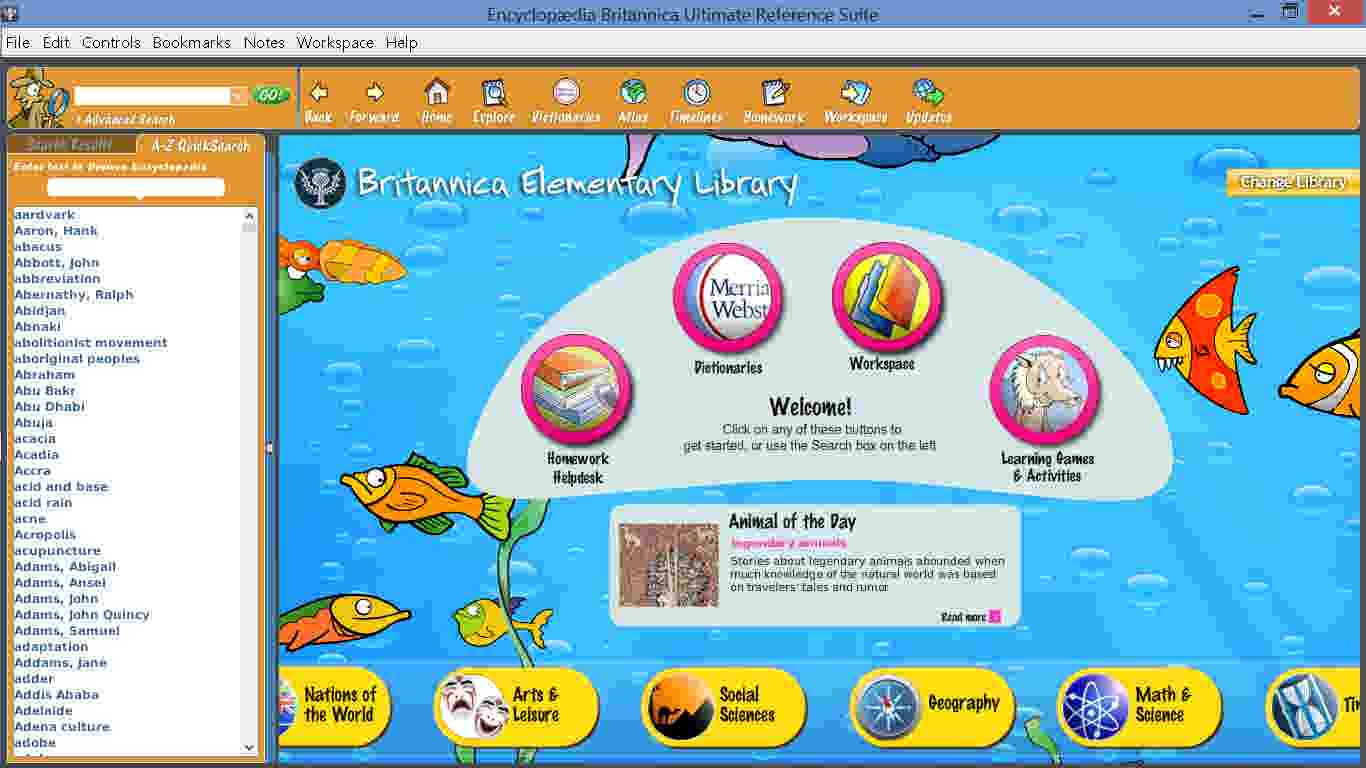Open the Animal of the Day thumbnail
The height and width of the screenshot is (768, 1366).
[x=668, y=565]
